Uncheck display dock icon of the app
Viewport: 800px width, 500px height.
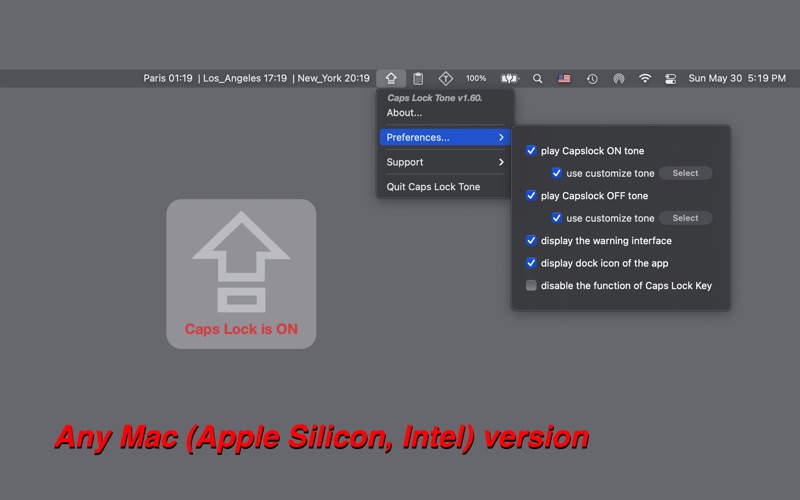(x=531, y=263)
